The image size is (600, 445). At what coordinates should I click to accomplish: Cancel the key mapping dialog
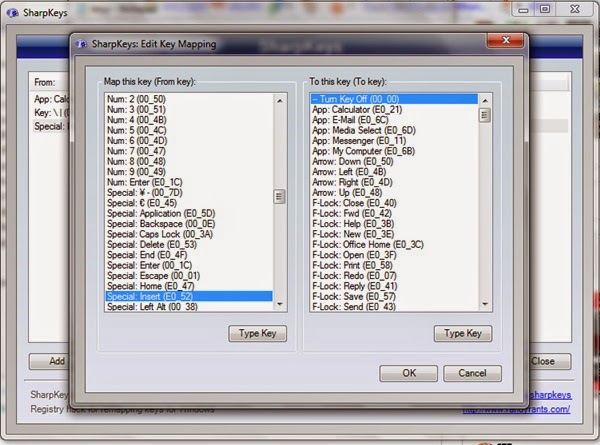point(473,373)
